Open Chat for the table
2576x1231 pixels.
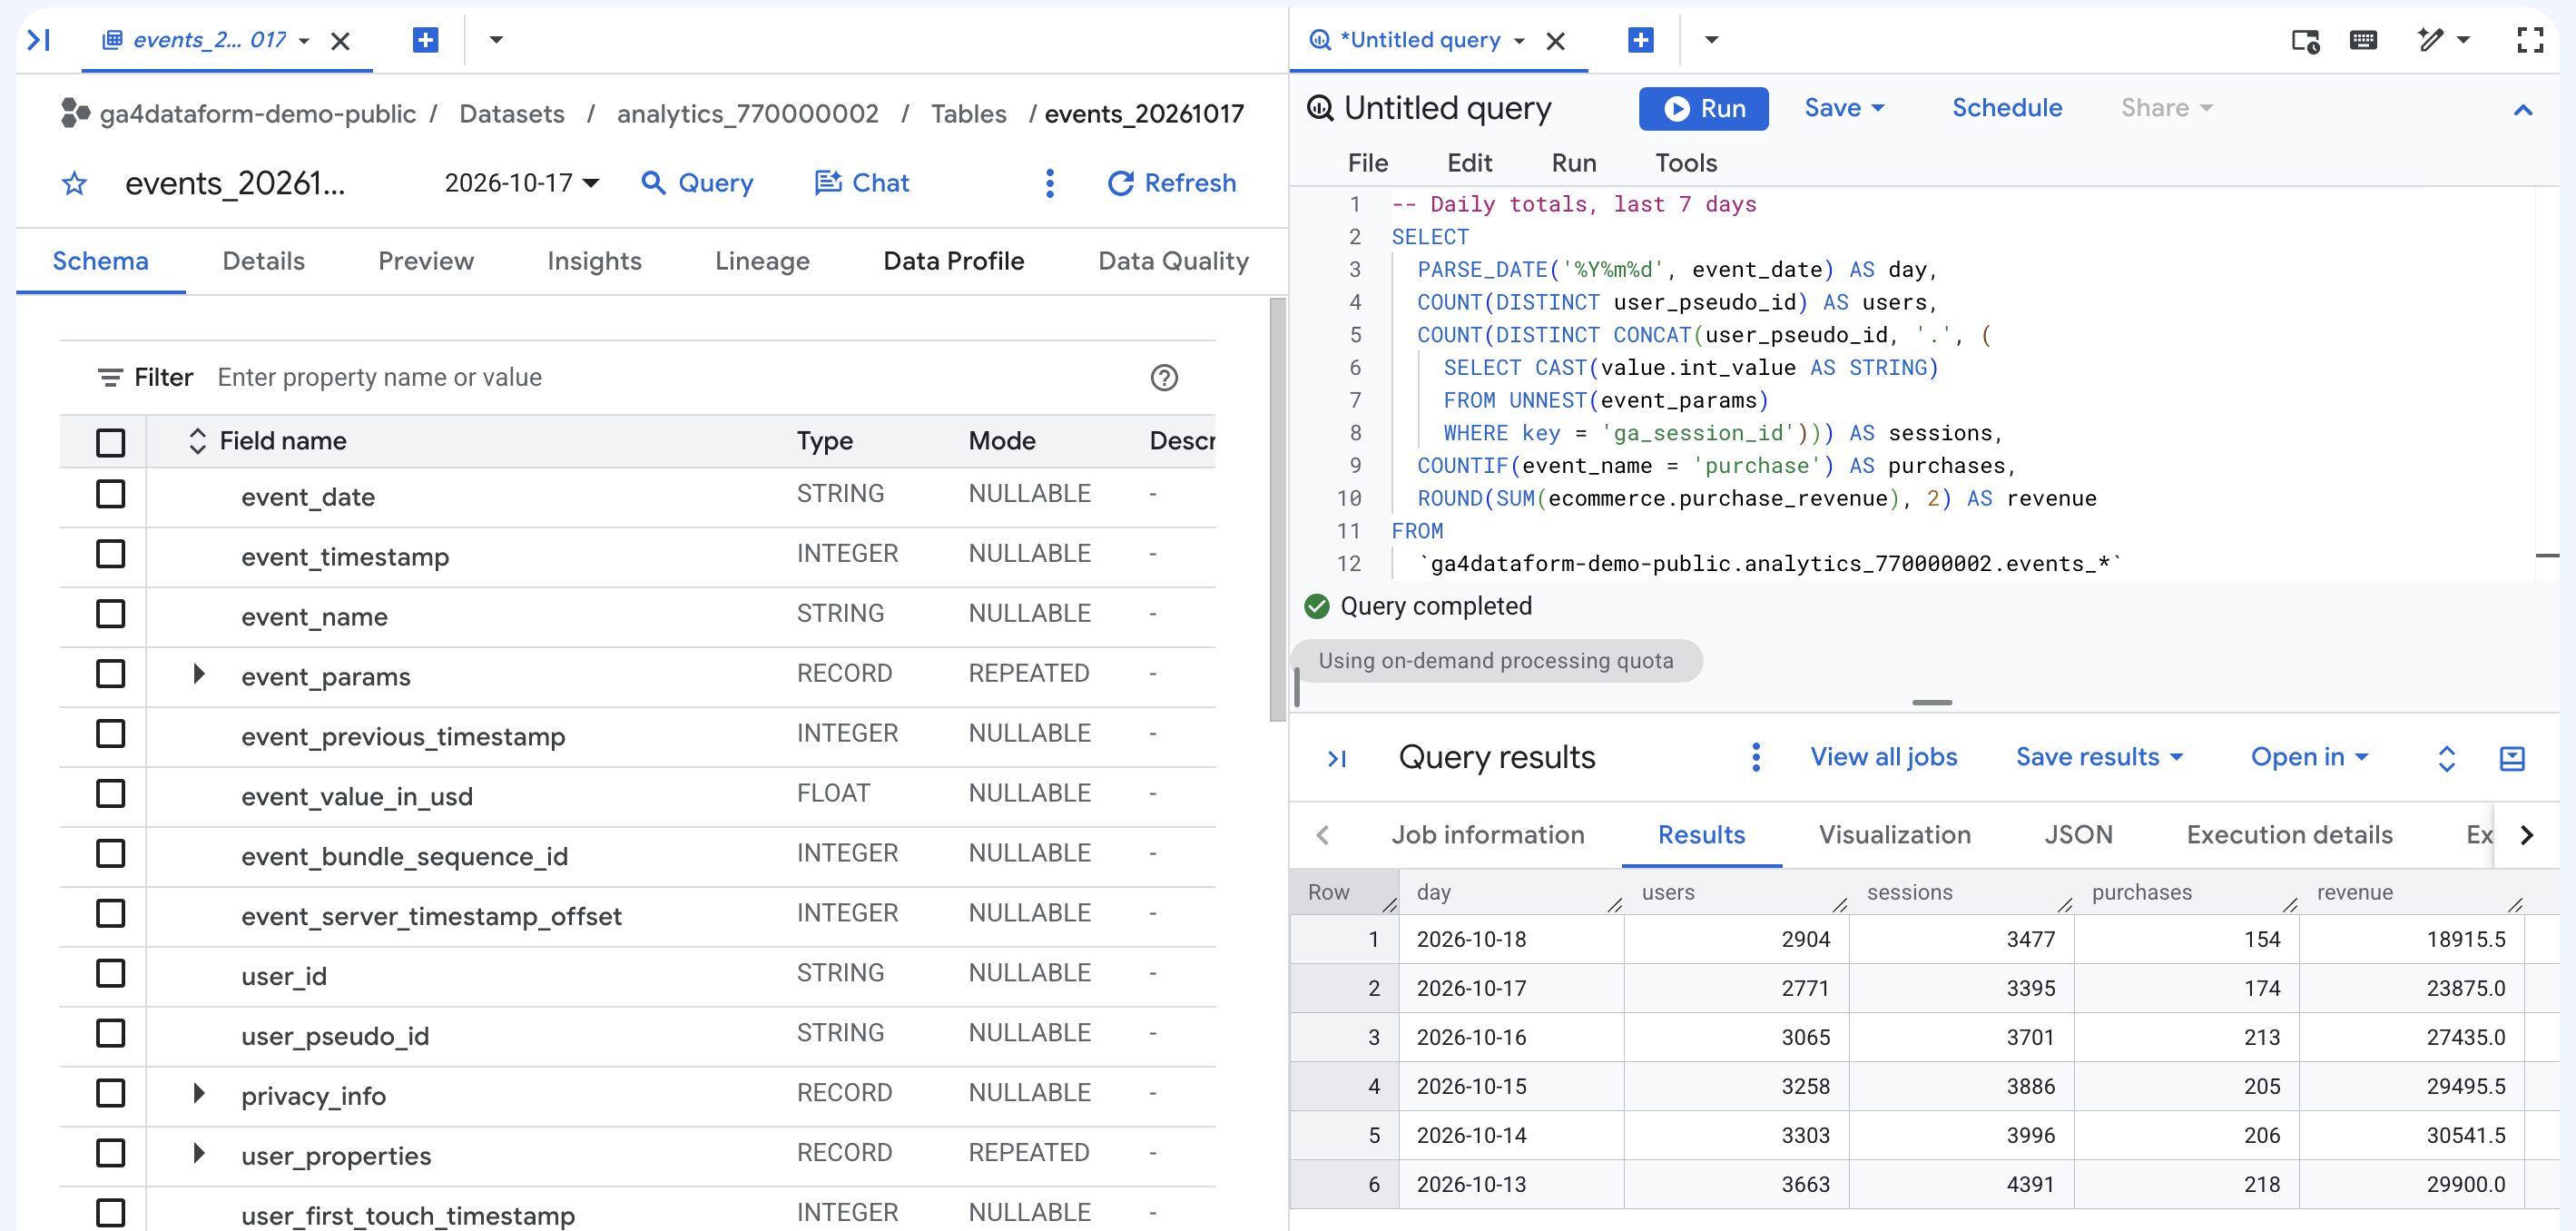click(x=862, y=183)
